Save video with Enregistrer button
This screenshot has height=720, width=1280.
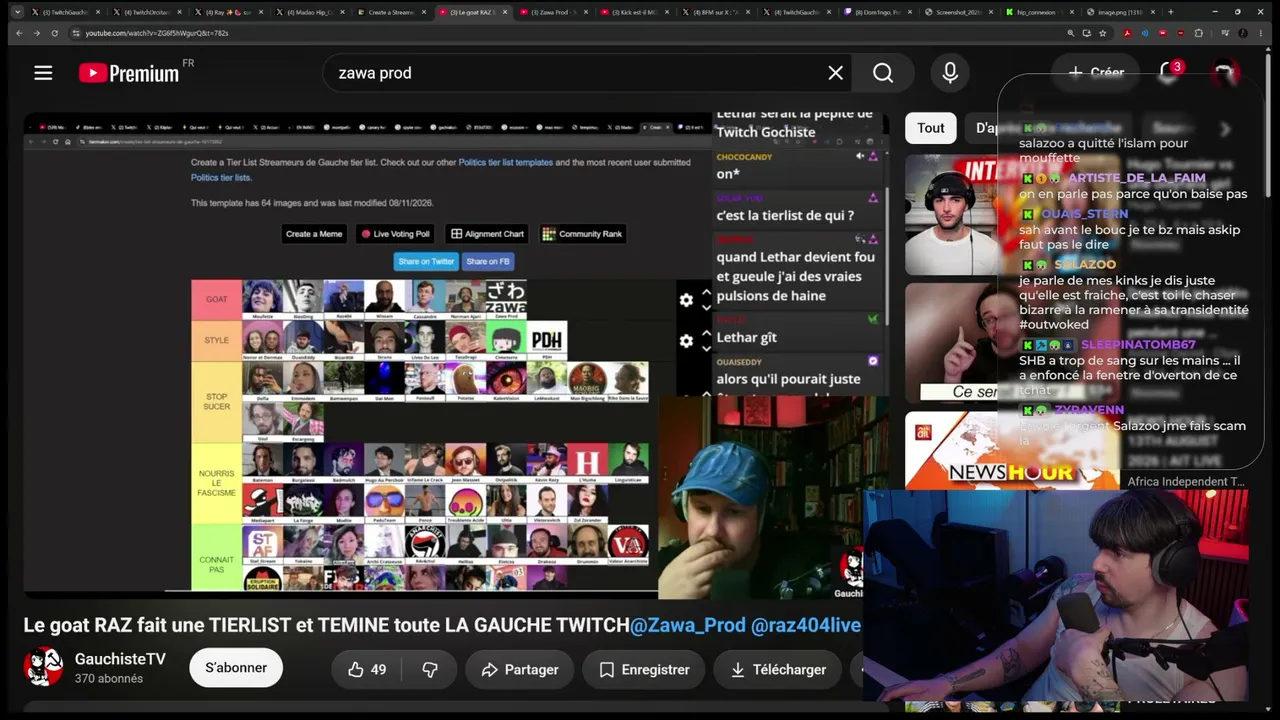[644, 669]
